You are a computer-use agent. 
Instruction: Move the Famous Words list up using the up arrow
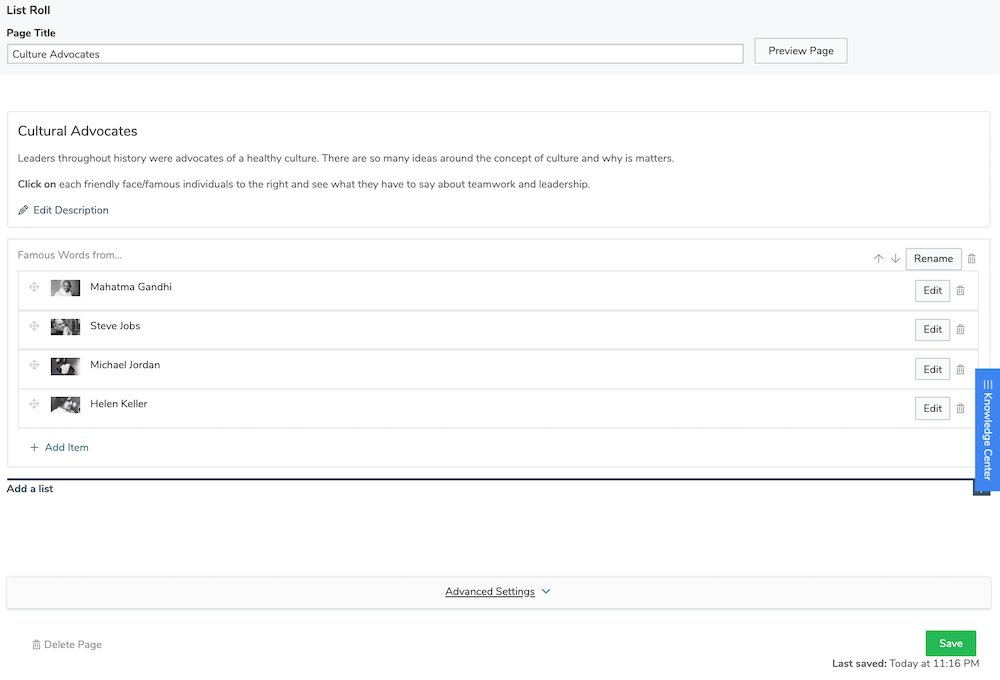[x=878, y=258]
